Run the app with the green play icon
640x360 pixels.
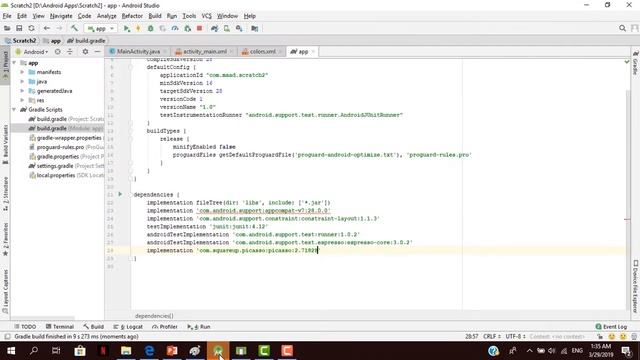[127, 29]
